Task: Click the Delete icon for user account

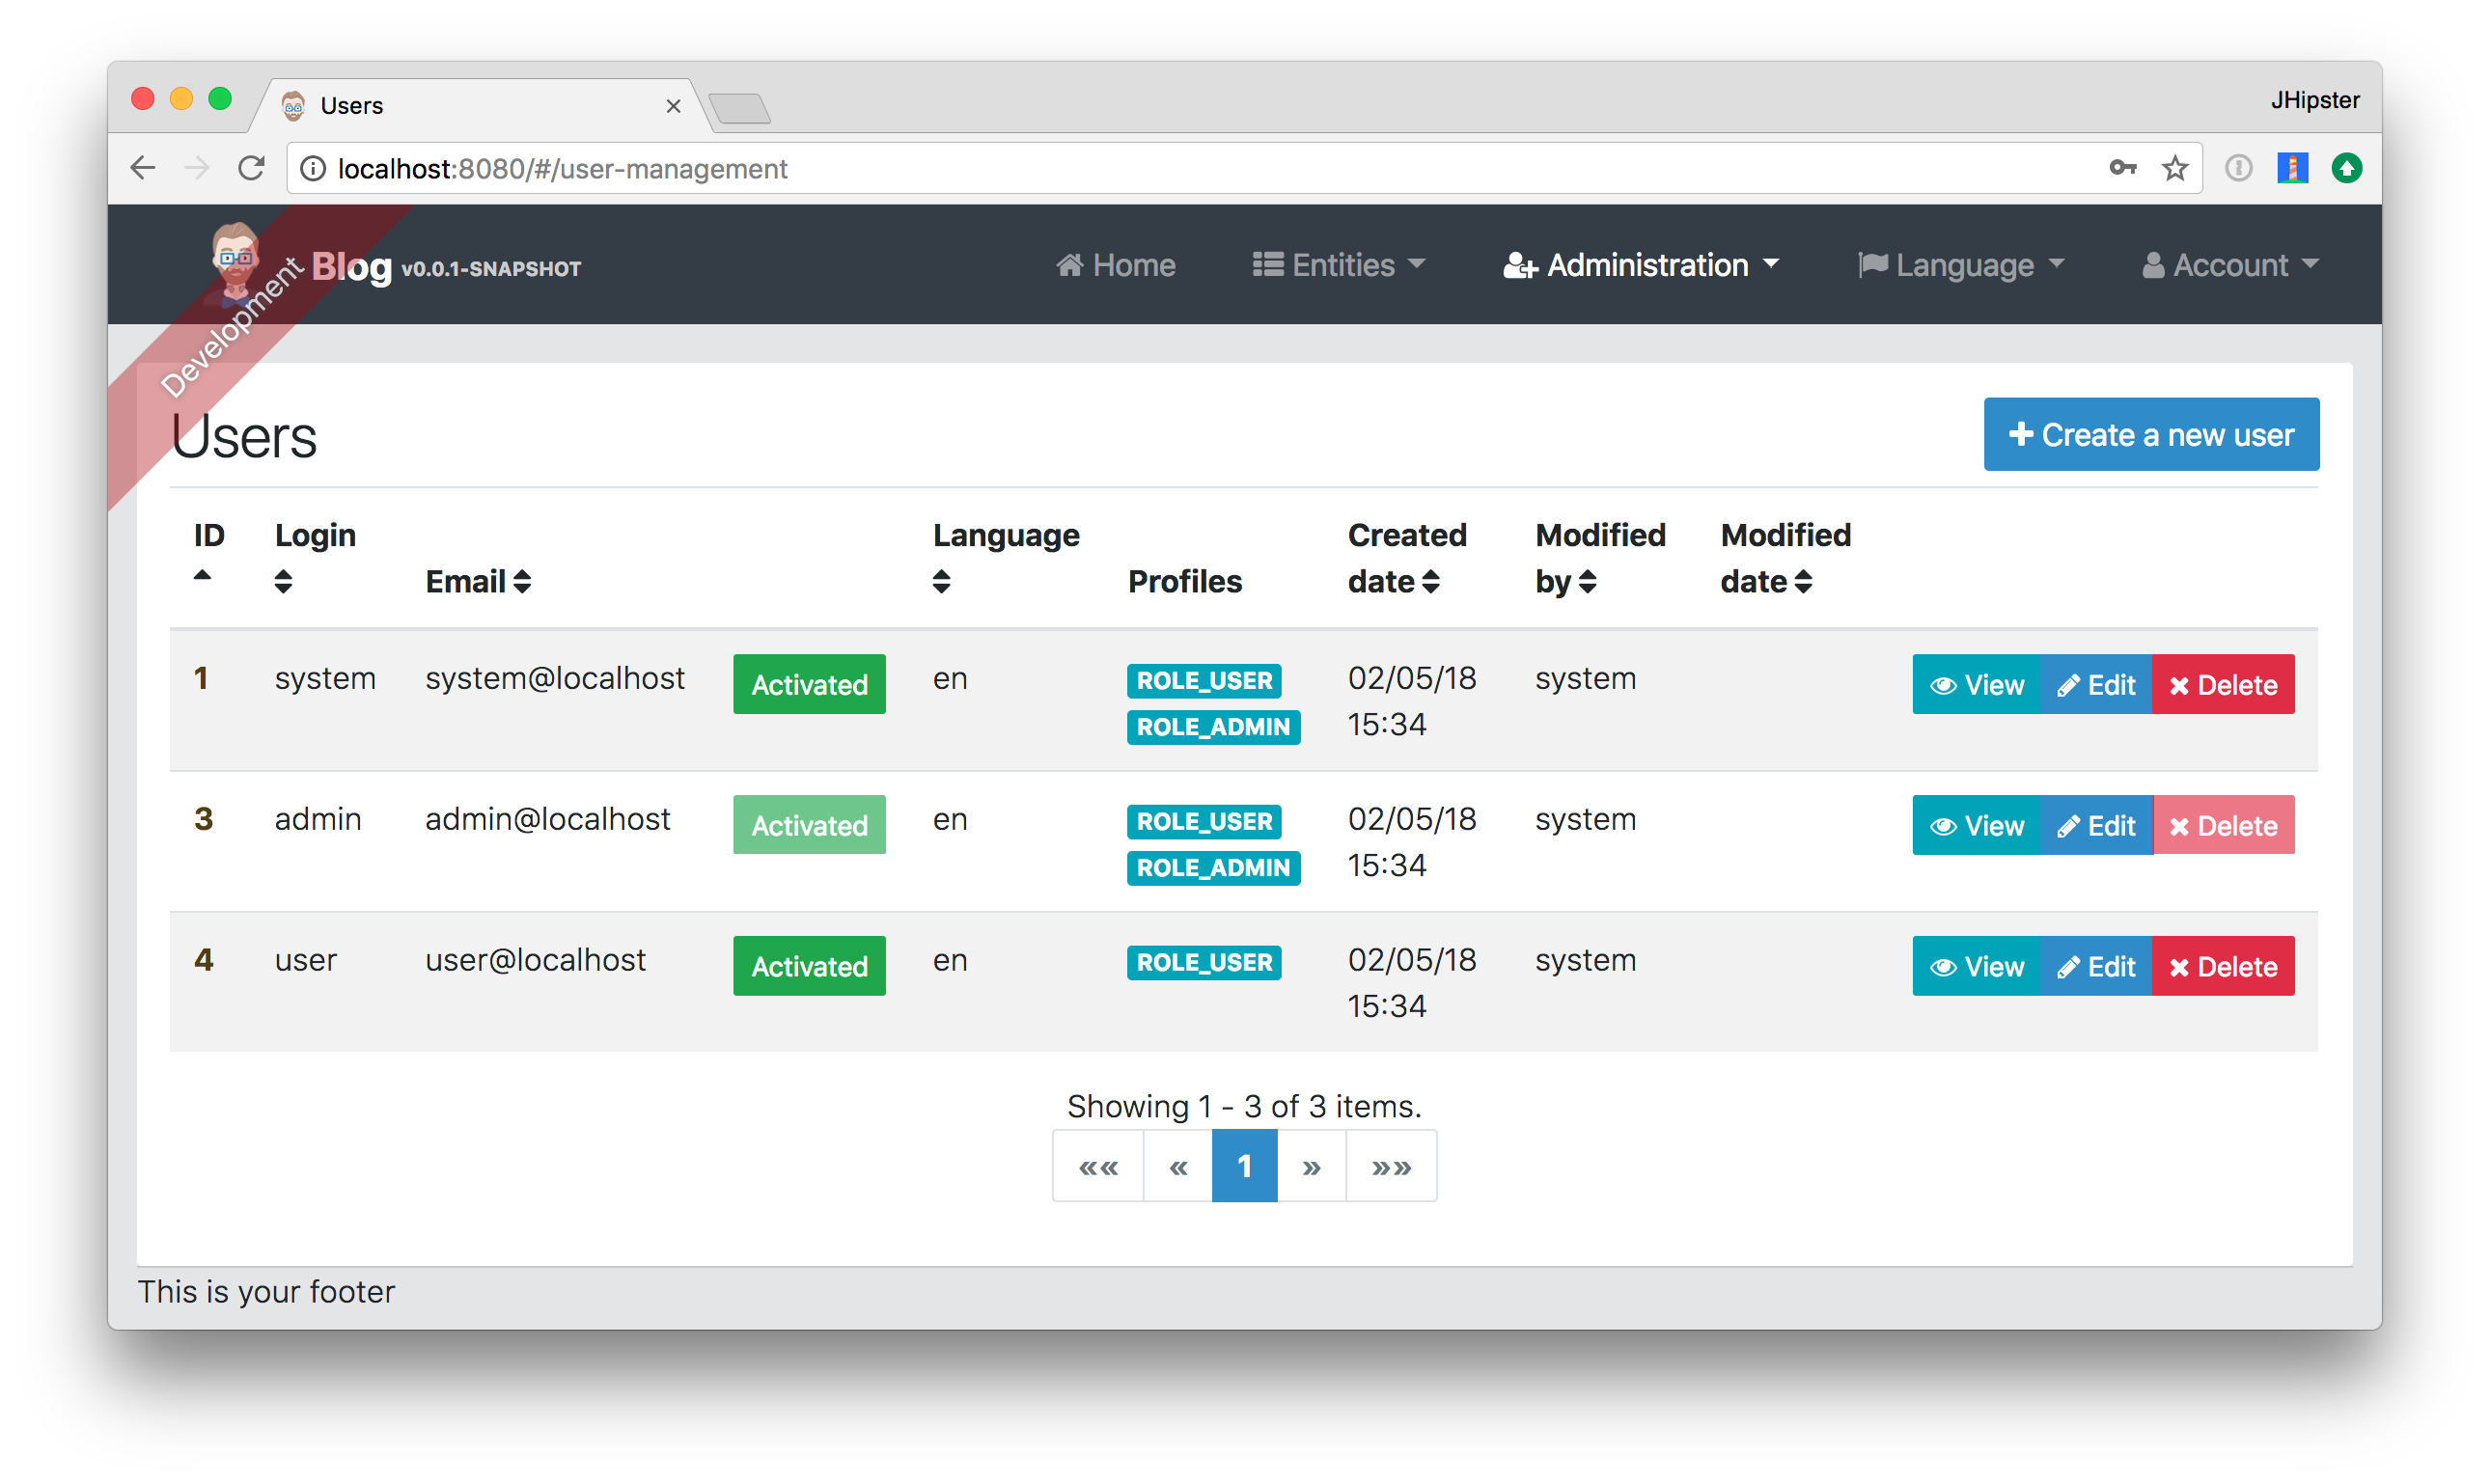Action: click(x=2224, y=965)
